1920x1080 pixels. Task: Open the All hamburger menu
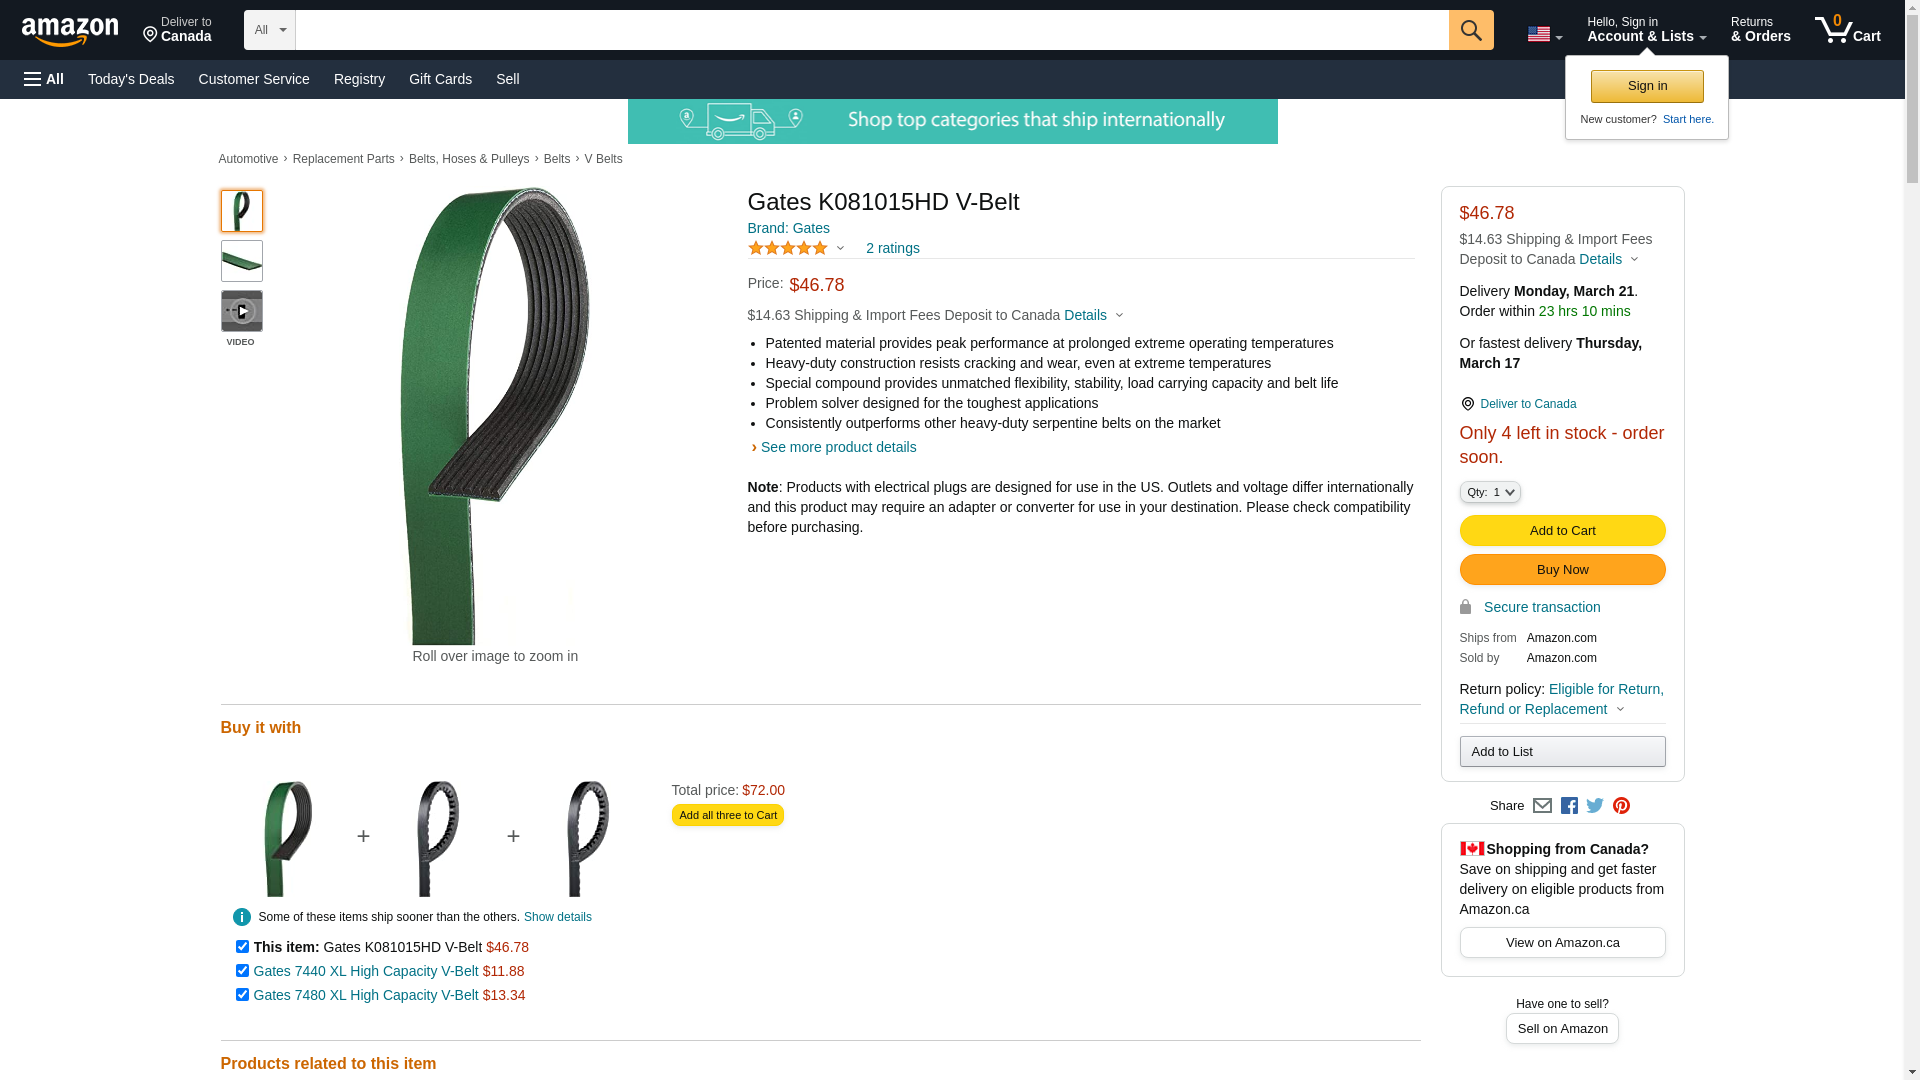coord(44,79)
